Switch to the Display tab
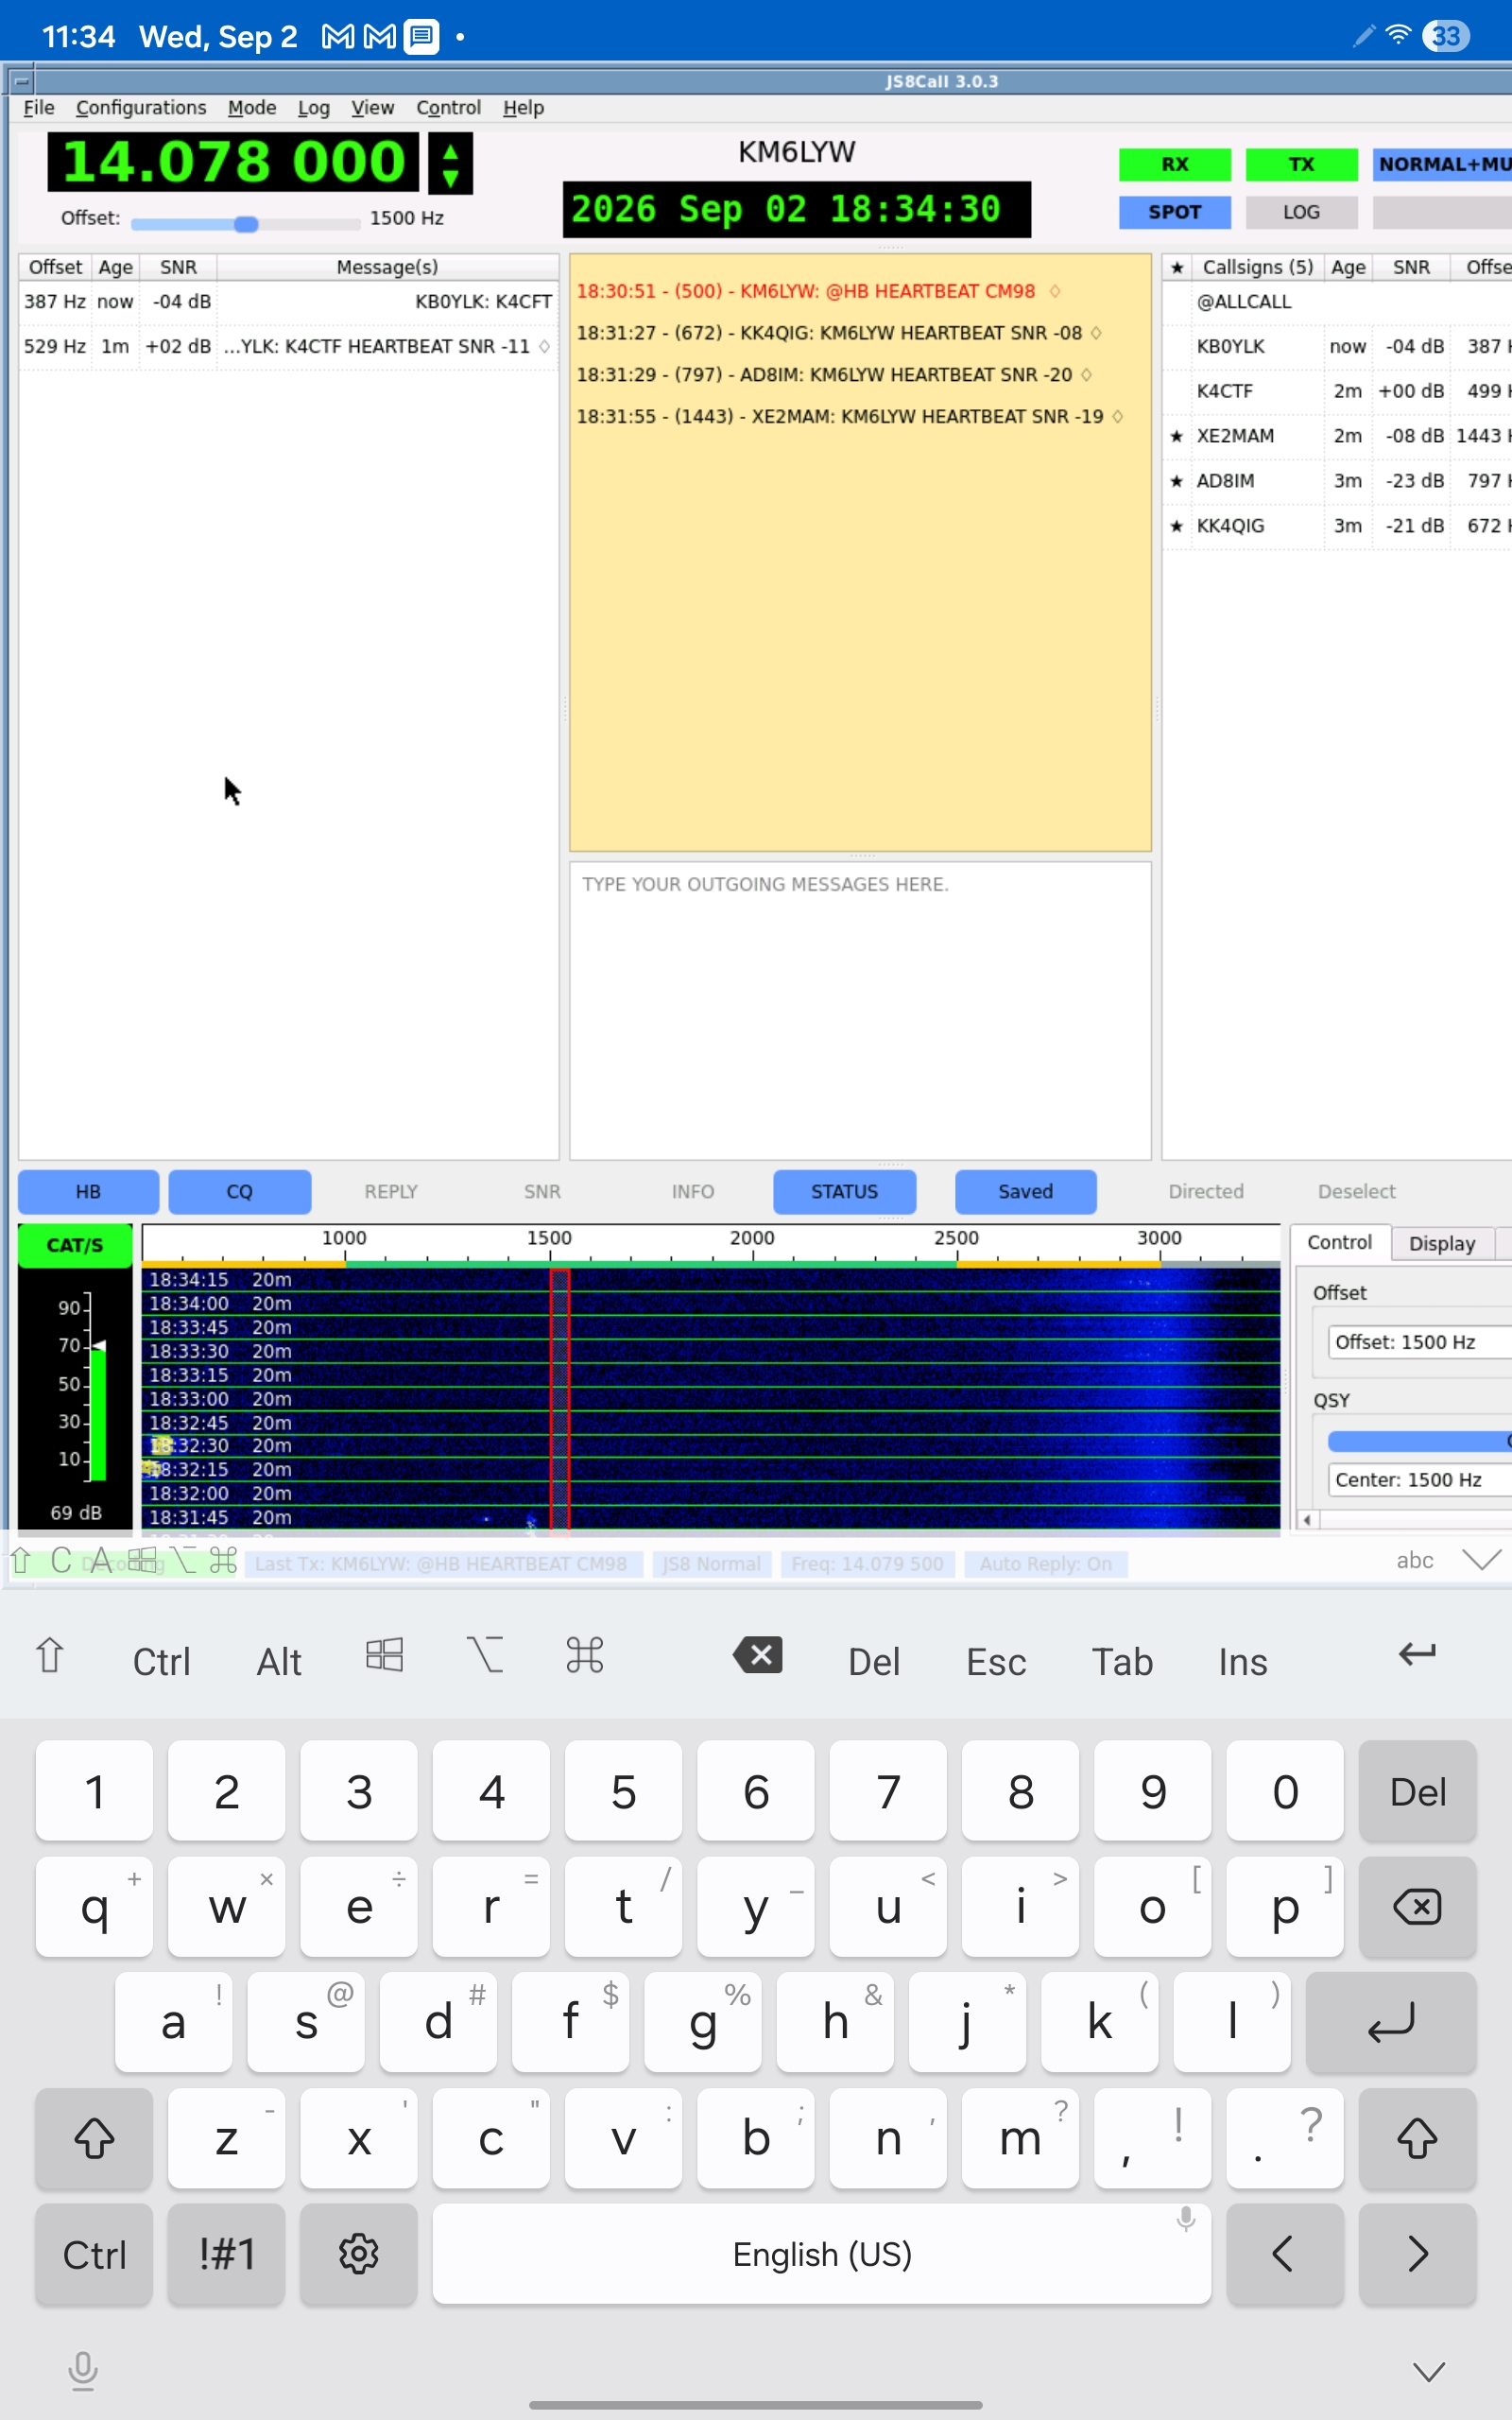Screen dimensions: 1512x2420 click(x=1441, y=1243)
